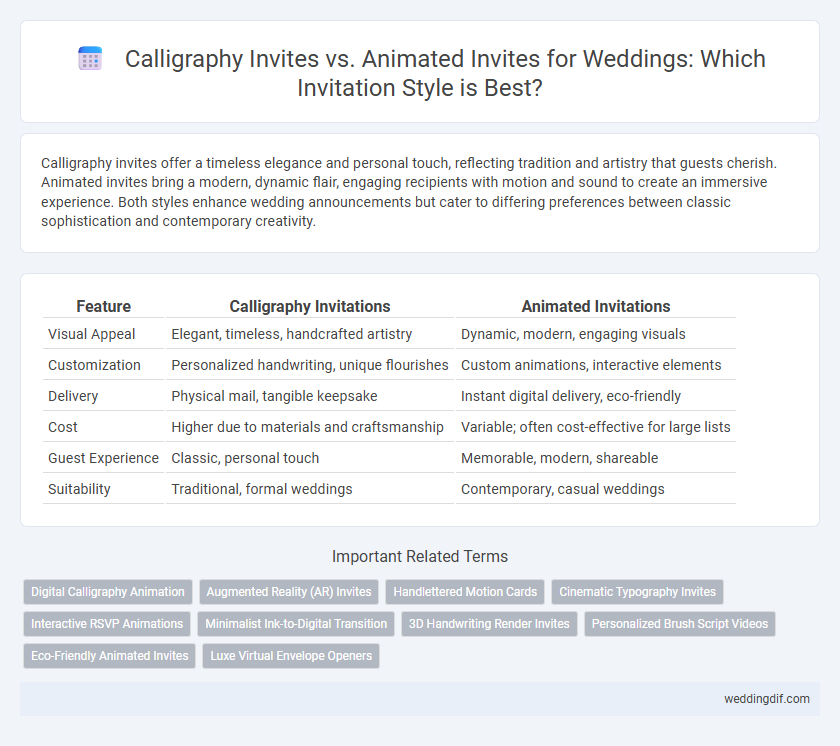Click 'Variable; often cost-effective for large lists' cell
Viewport: 840px width, 746px height.
596,427
